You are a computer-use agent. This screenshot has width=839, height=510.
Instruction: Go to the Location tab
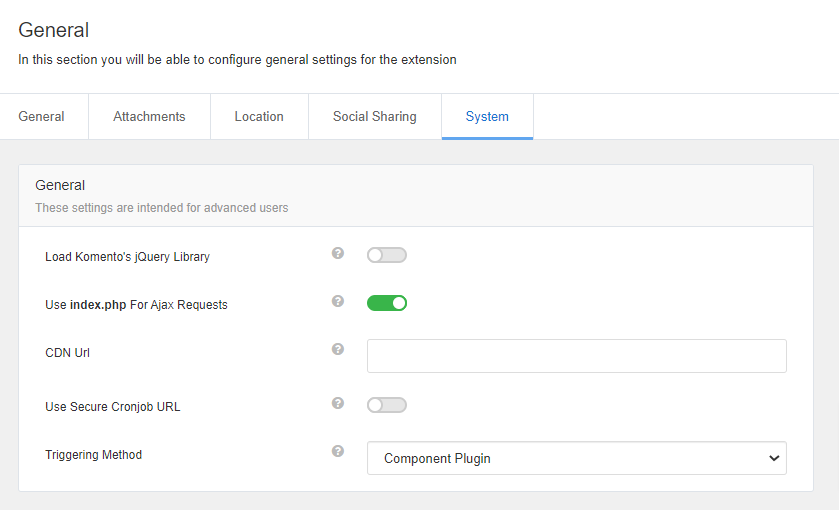[259, 117]
